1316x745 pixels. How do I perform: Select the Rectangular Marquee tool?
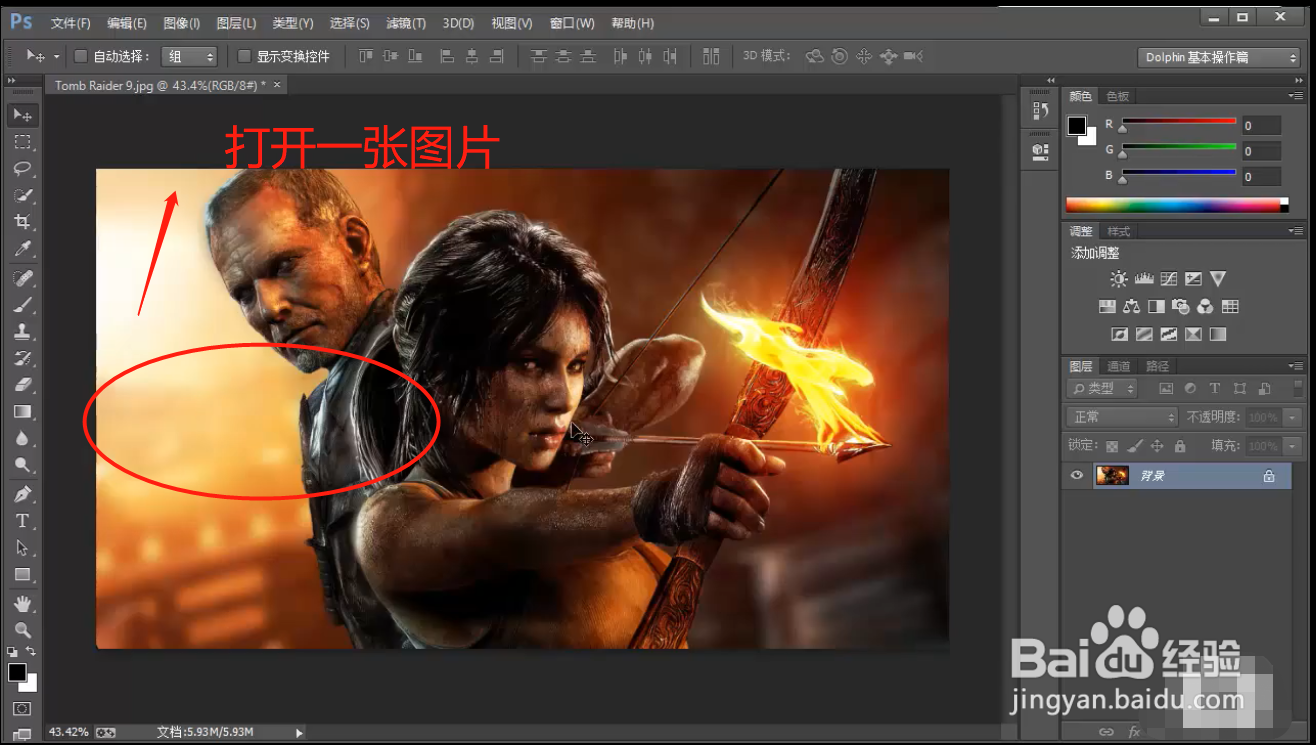22,142
